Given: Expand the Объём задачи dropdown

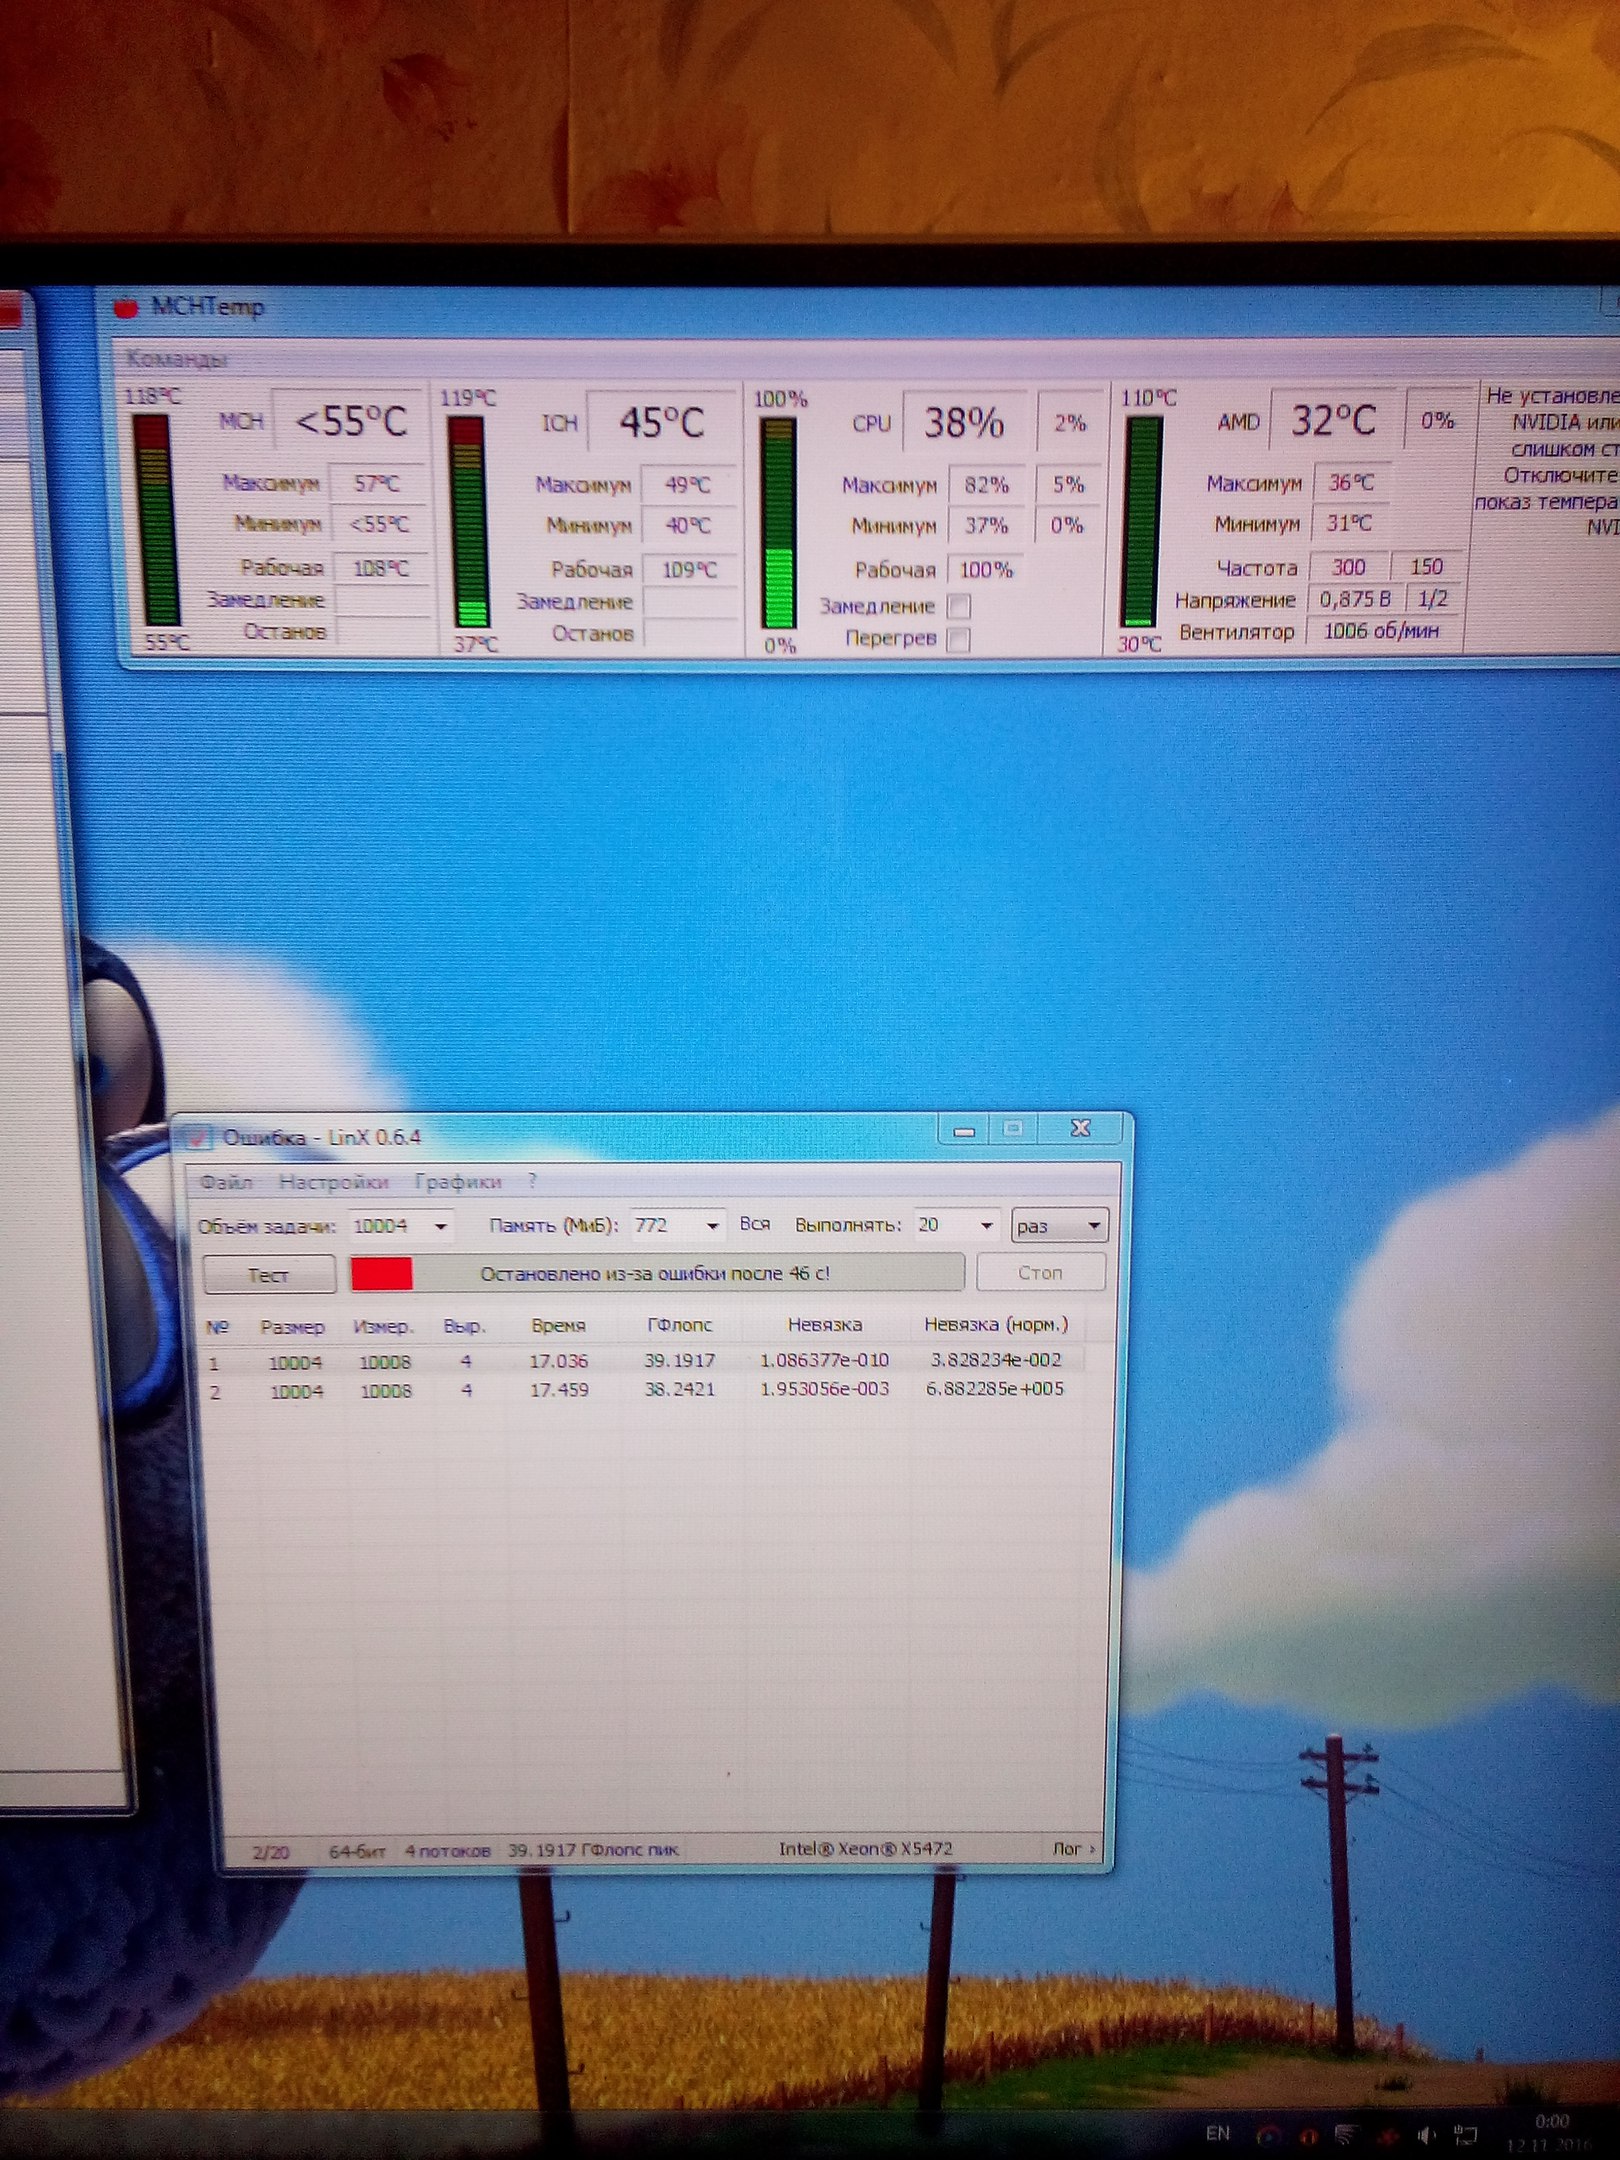Looking at the screenshot, I should click(440, 1226).
